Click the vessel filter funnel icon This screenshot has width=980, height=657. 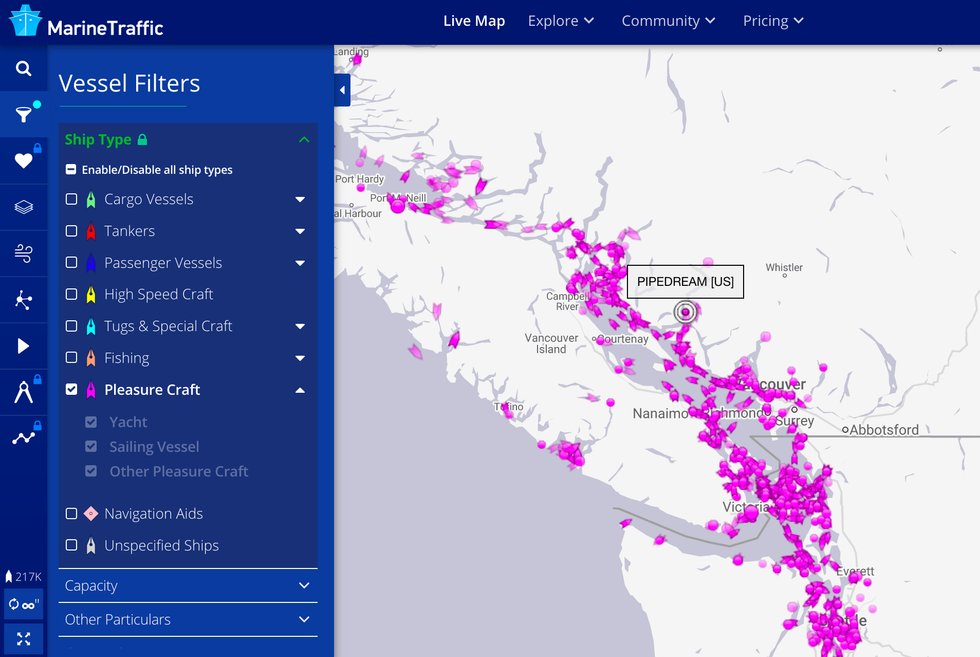coord(23,115)
